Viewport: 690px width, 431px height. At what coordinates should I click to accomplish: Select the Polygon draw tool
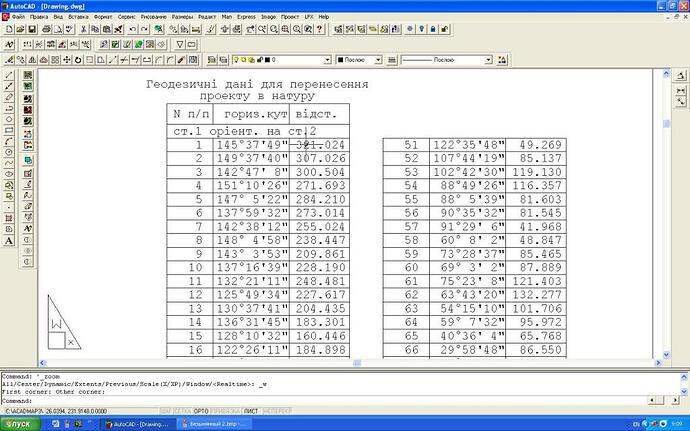[9, 119]
